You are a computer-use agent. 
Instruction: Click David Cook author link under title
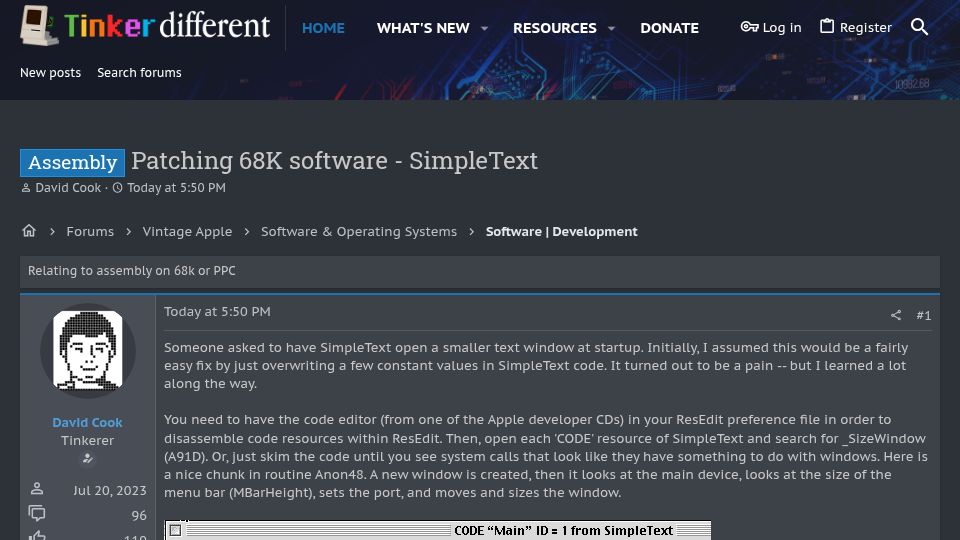(x=68, y=188)
